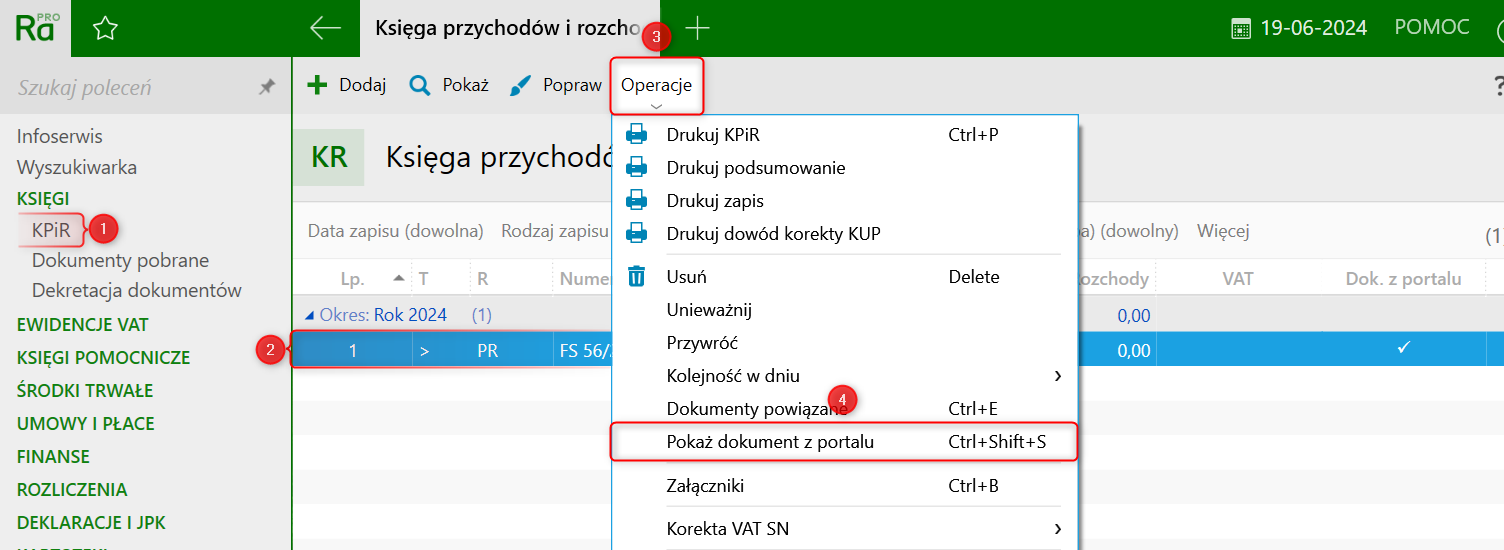Choose Drukuj zapis menu entry
Viewport: 1504px width, 550px height.
(844, 200)
